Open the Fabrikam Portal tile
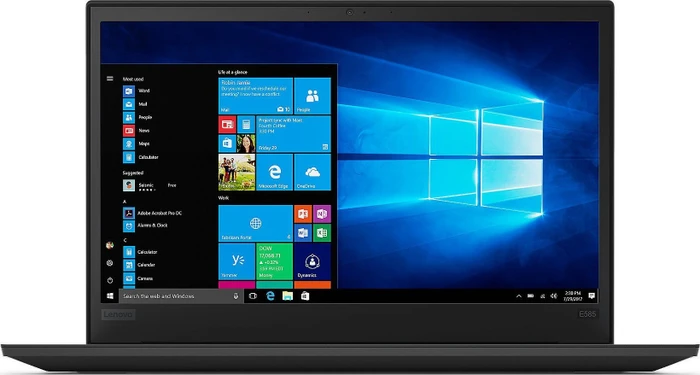Viewport: 700px width, 375px height. point(256,223)
